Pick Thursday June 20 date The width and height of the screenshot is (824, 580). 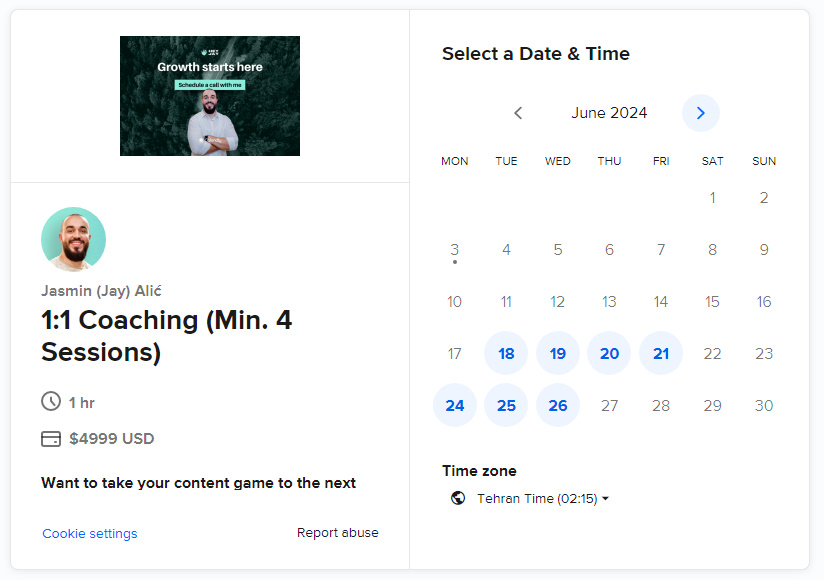pos(609,353)
